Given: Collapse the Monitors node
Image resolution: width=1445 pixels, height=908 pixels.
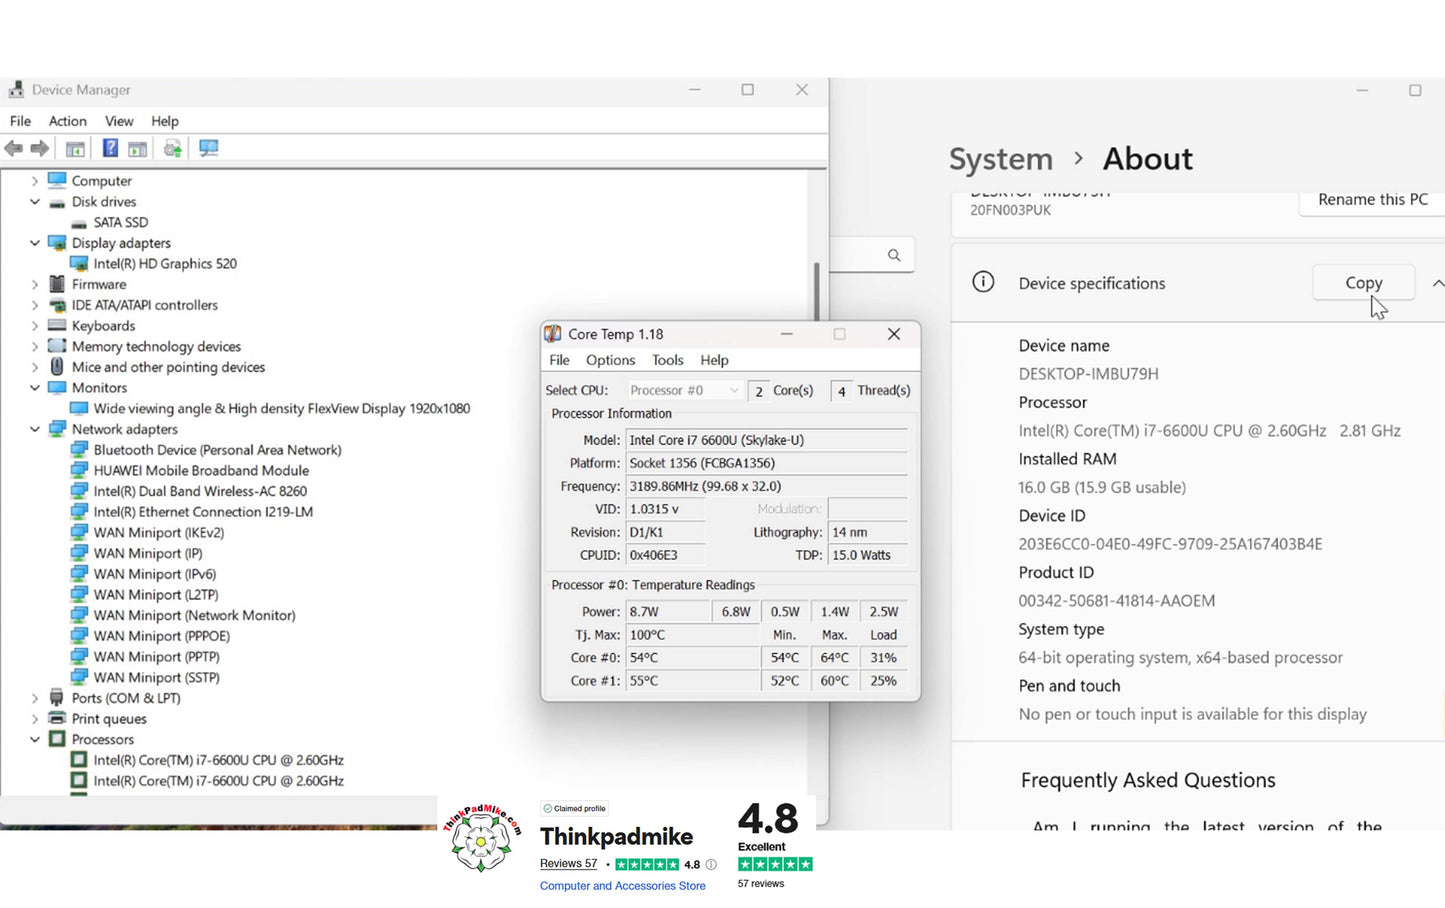Looking at the screenshot, I should pos(35,388).
